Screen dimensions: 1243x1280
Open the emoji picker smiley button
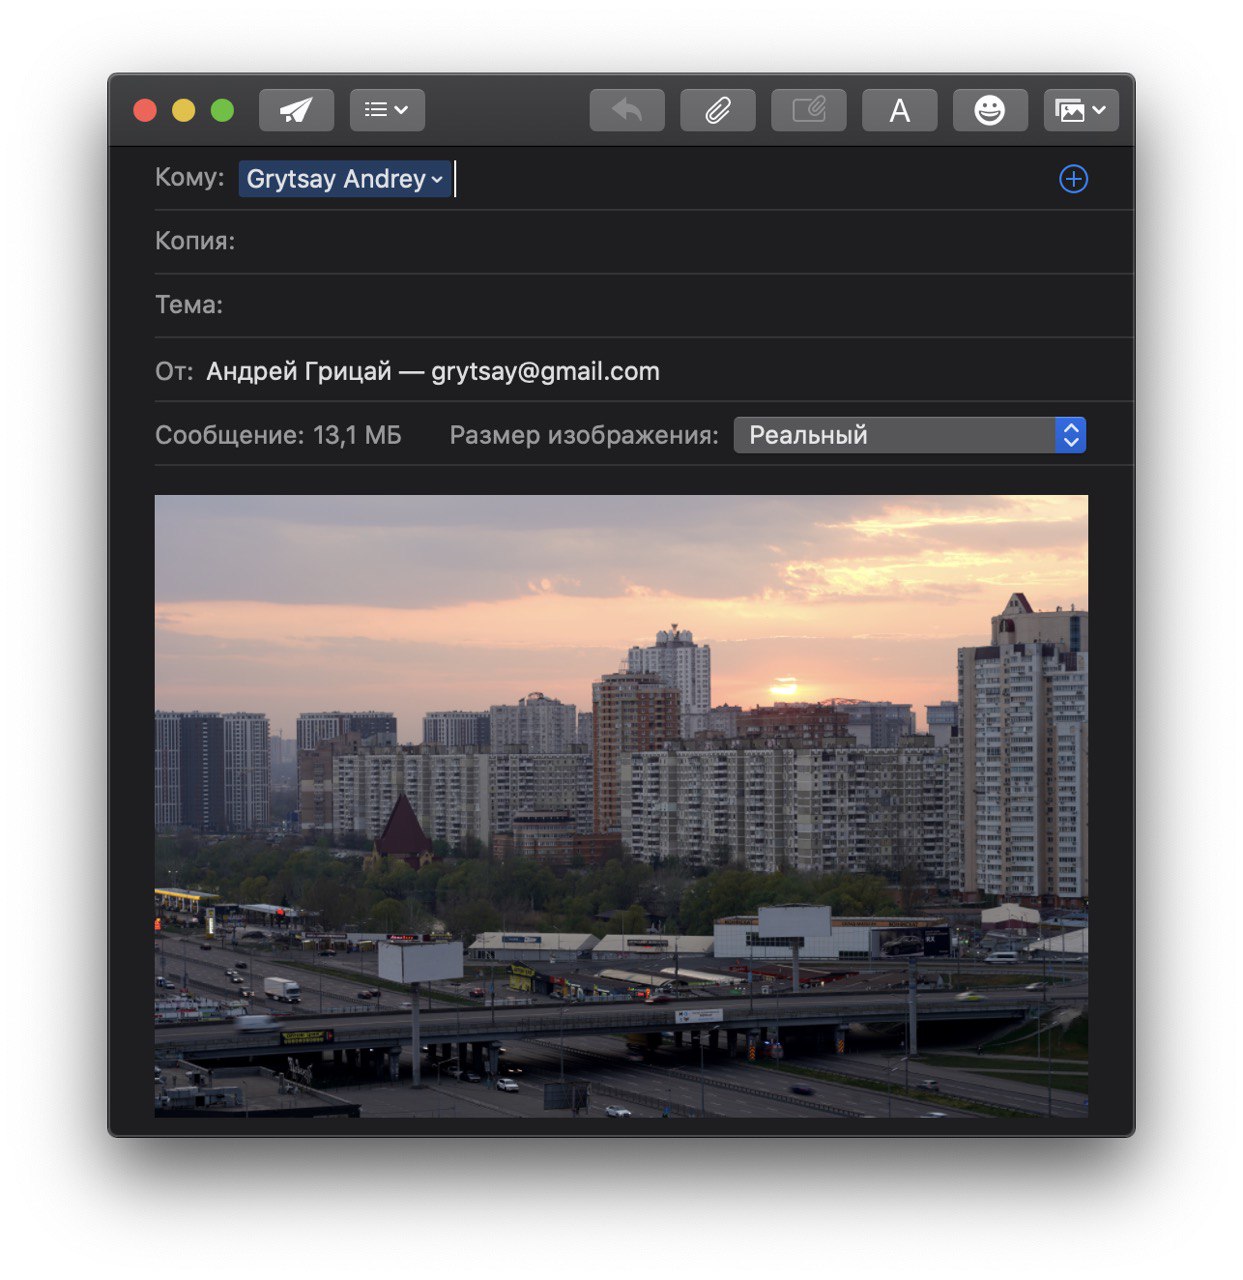pos(990,110)
